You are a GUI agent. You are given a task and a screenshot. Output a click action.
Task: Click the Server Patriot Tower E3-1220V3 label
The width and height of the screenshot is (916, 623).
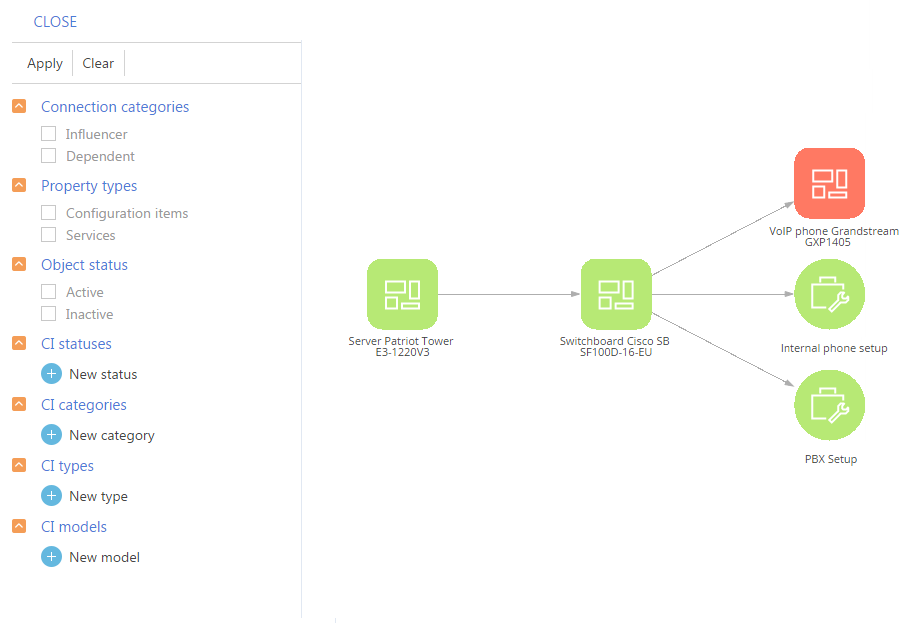click(401, 346)
